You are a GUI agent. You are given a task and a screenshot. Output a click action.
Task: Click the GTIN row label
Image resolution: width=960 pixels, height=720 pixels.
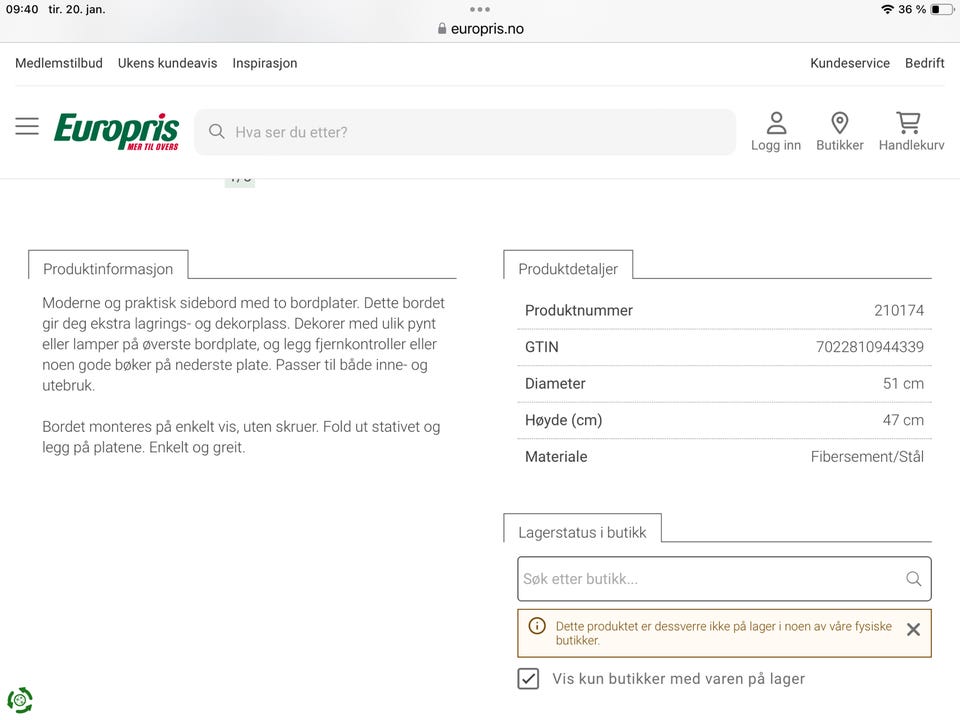[542, 347]
